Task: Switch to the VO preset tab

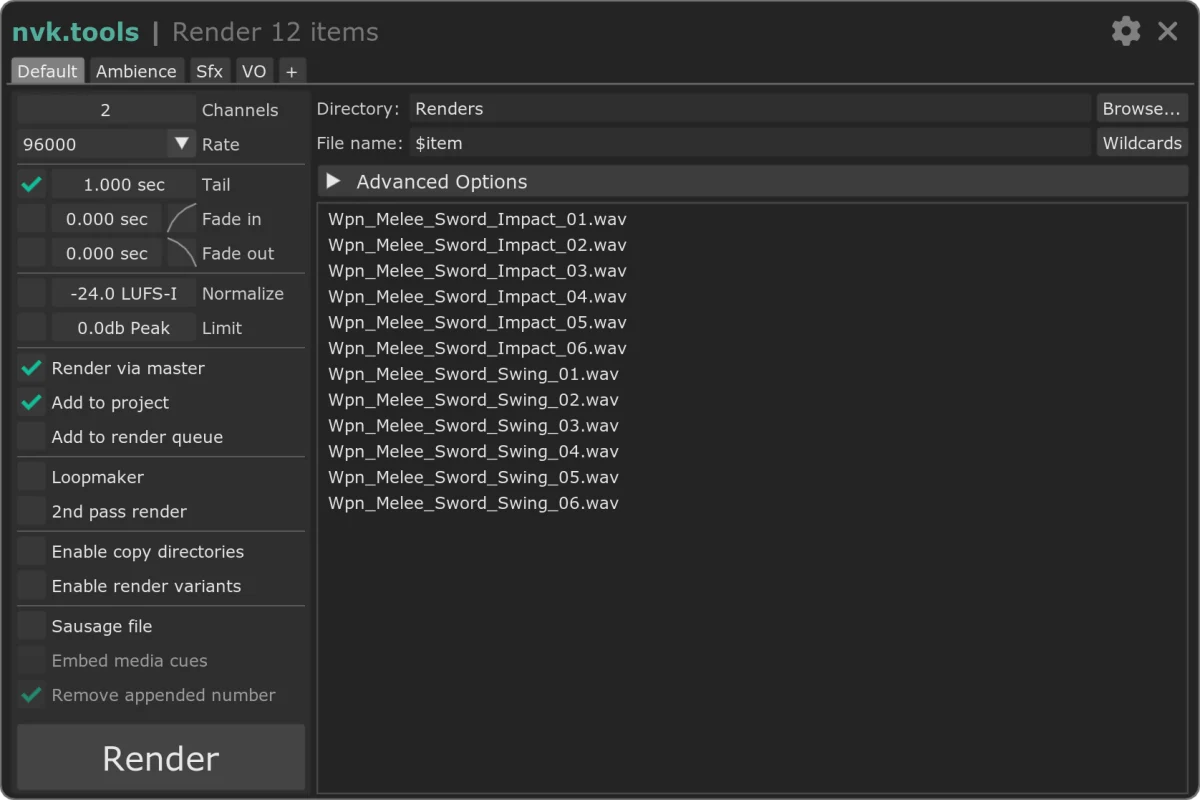Action: tap(254, 71)
